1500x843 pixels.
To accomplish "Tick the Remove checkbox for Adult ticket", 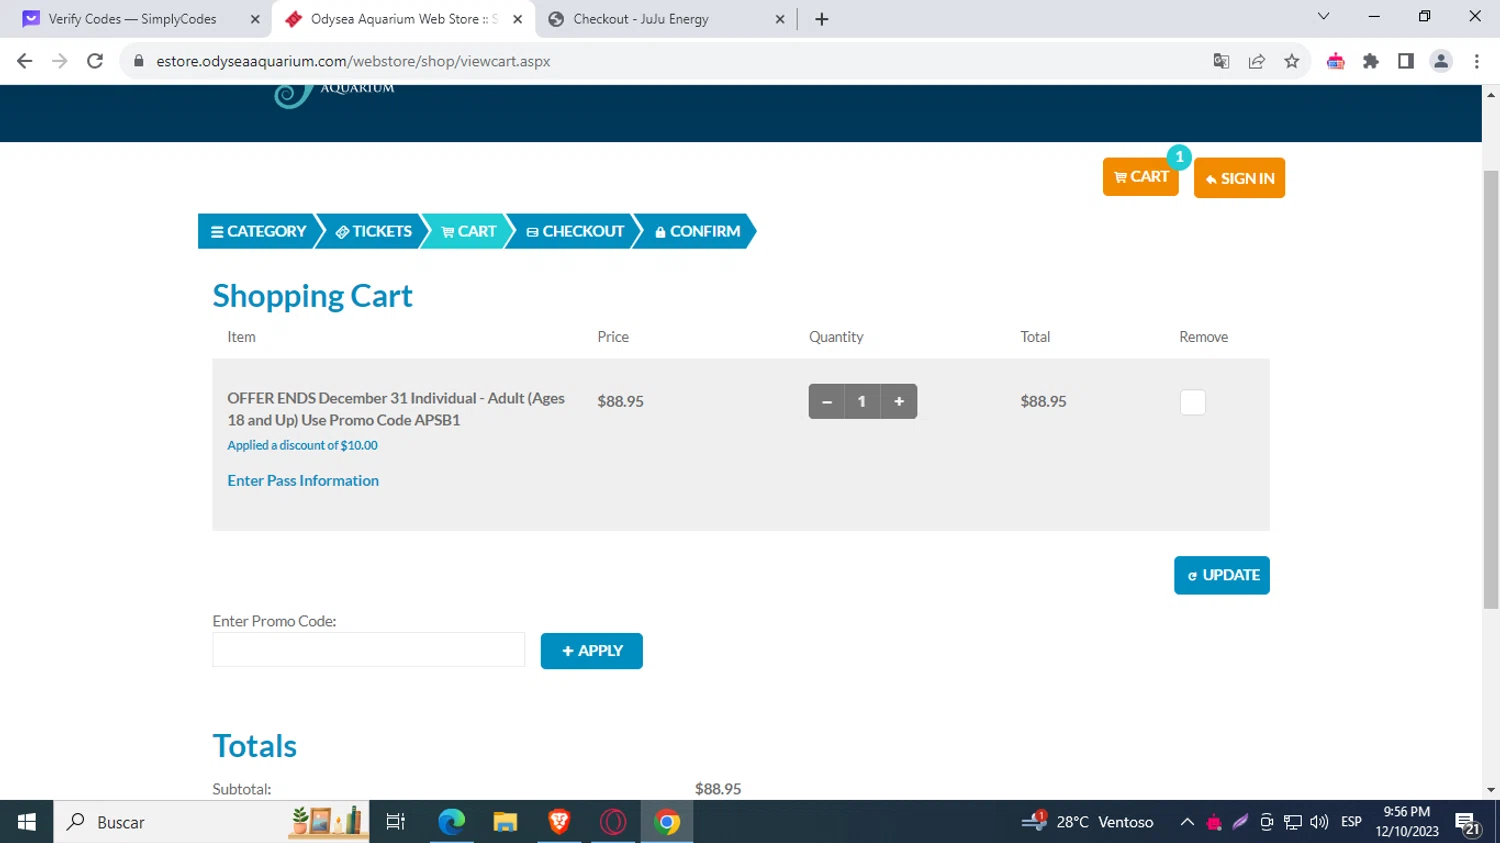I will coord(1192,402).
